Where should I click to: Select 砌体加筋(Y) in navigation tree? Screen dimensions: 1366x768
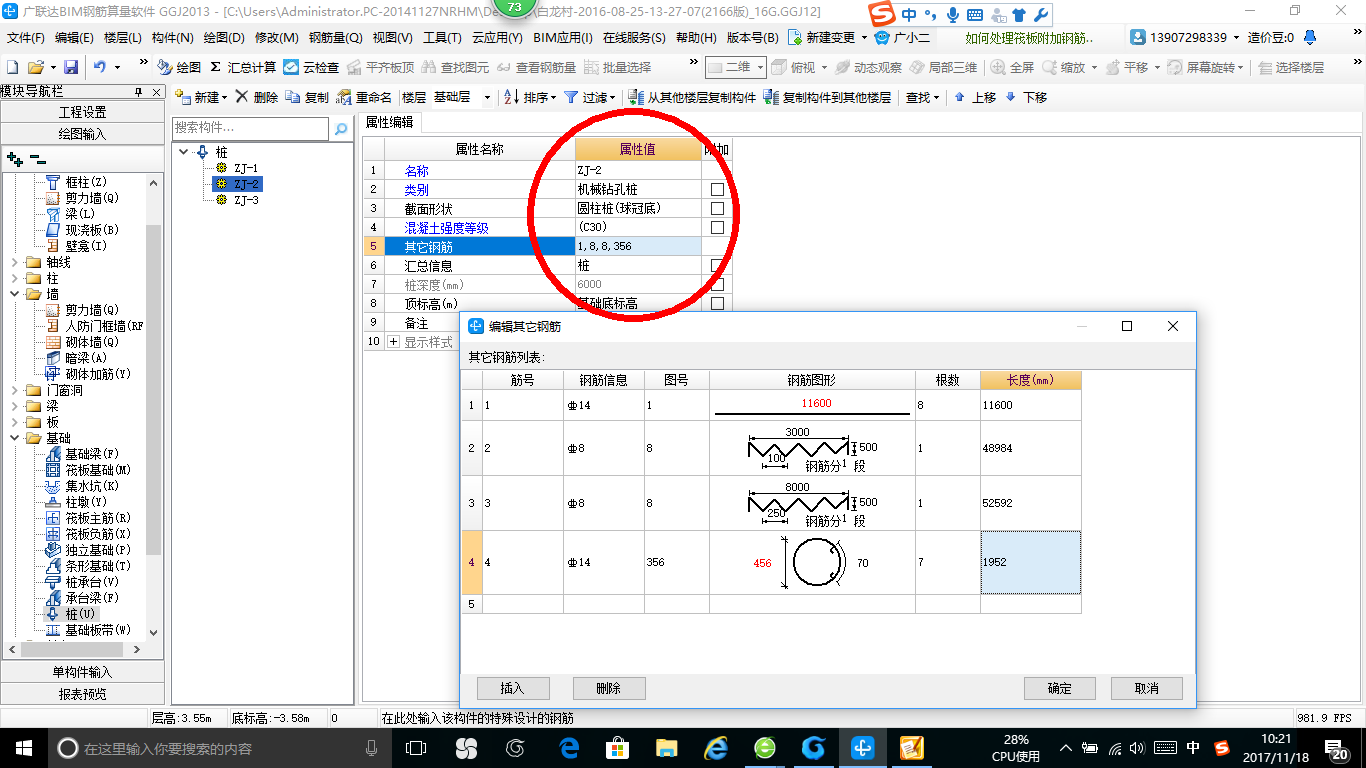click(x=88, y=374)
